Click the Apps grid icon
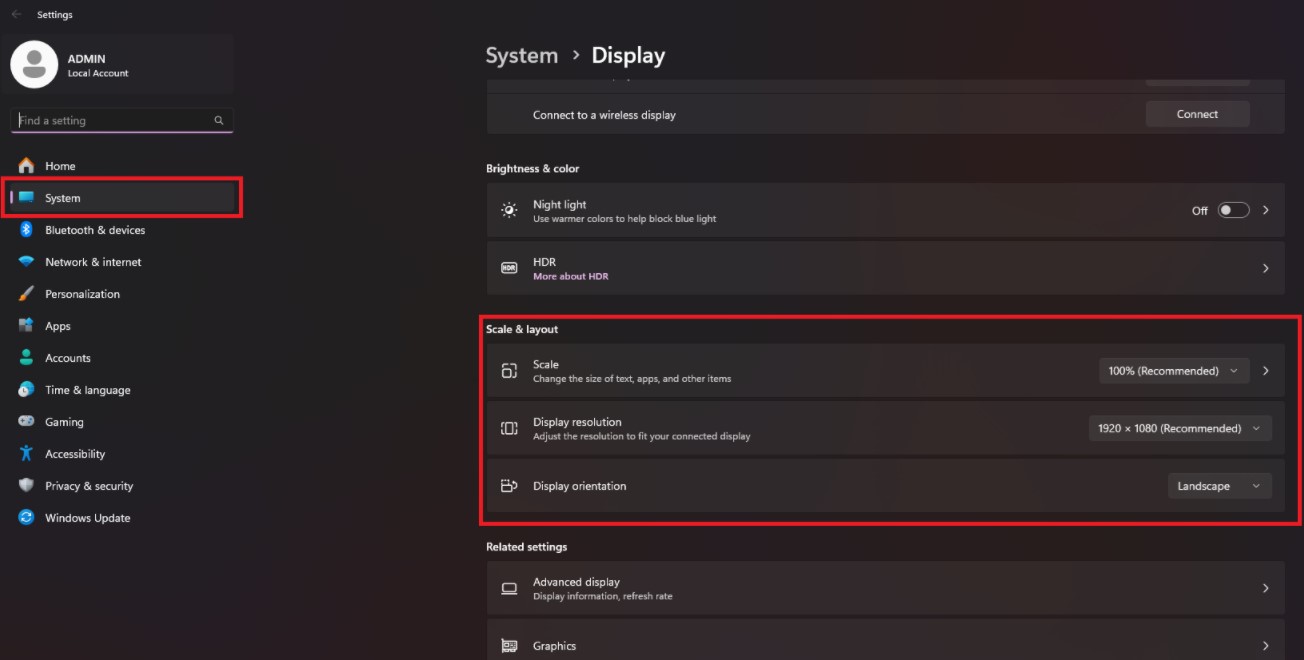This screenshot has height=660, width=1304. (26, 326)
